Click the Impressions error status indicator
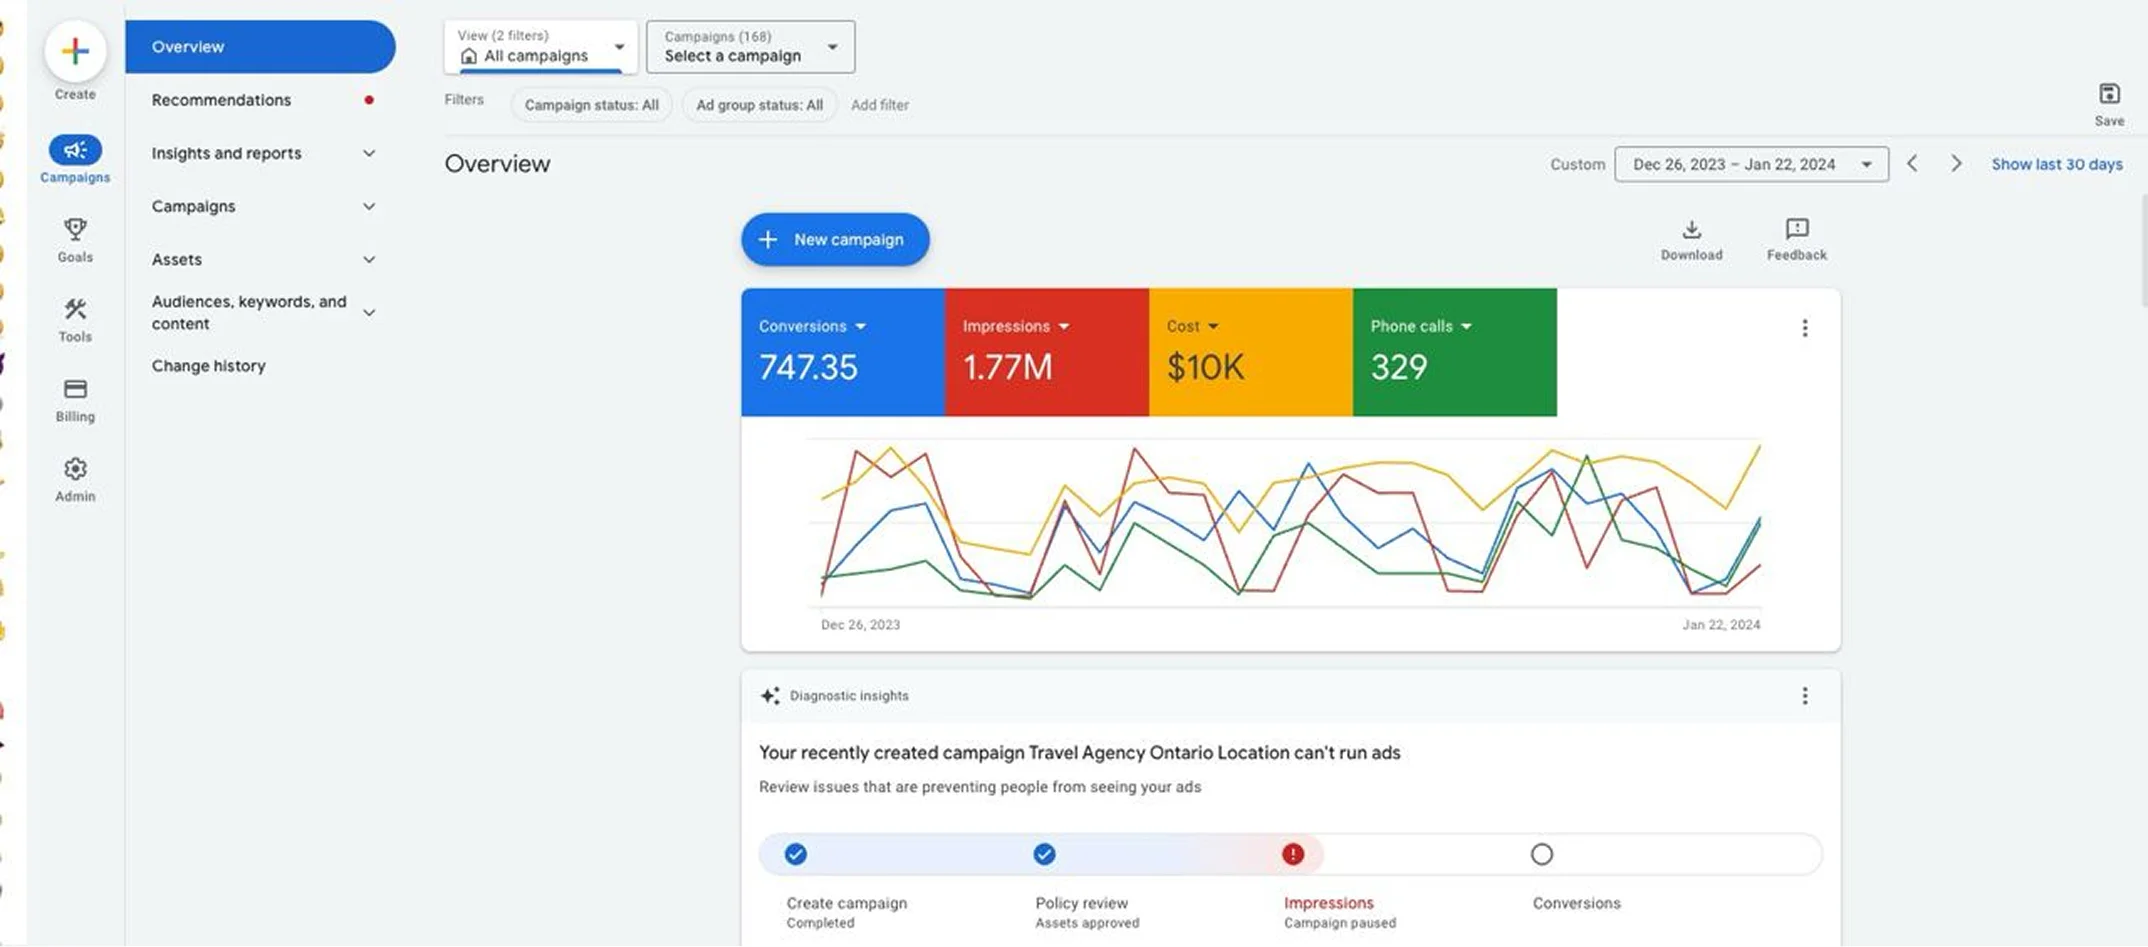 [1292, 854]
